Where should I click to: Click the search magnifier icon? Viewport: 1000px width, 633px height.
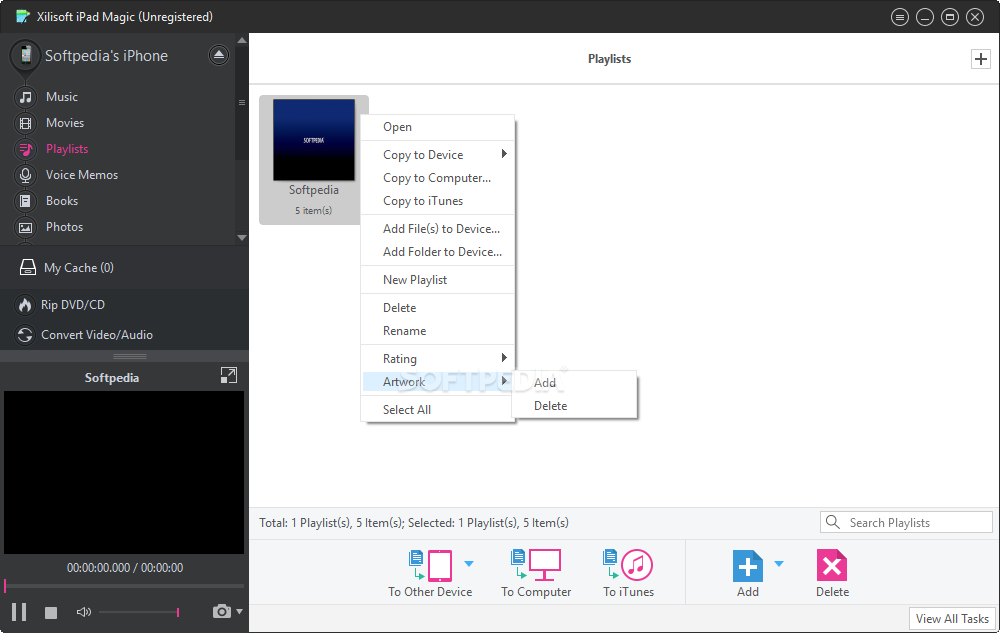pyautogui.click(x=833, y=522)
